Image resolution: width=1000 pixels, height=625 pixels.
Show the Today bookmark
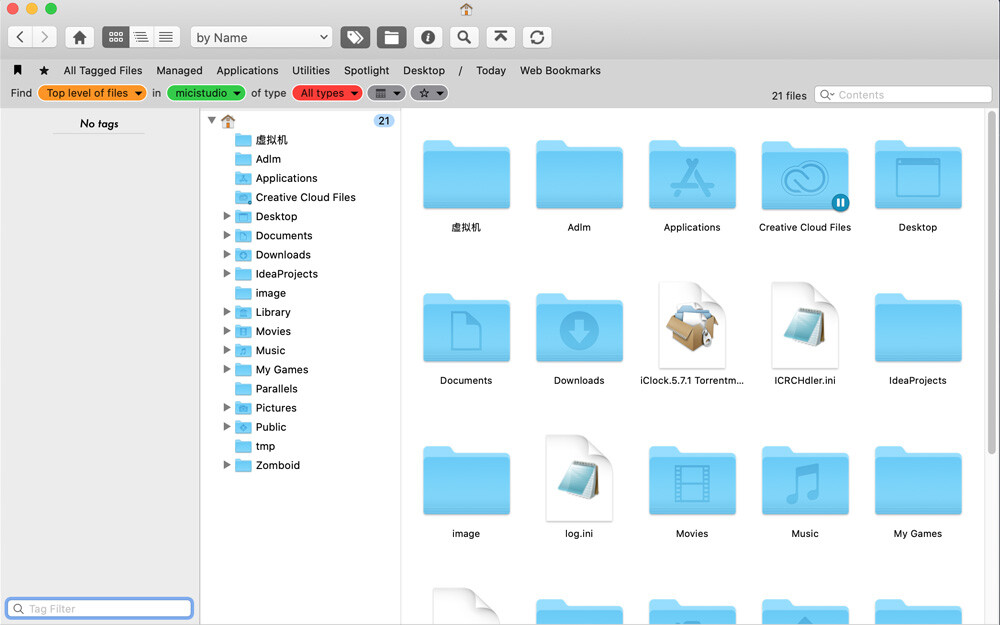[491, 70]
